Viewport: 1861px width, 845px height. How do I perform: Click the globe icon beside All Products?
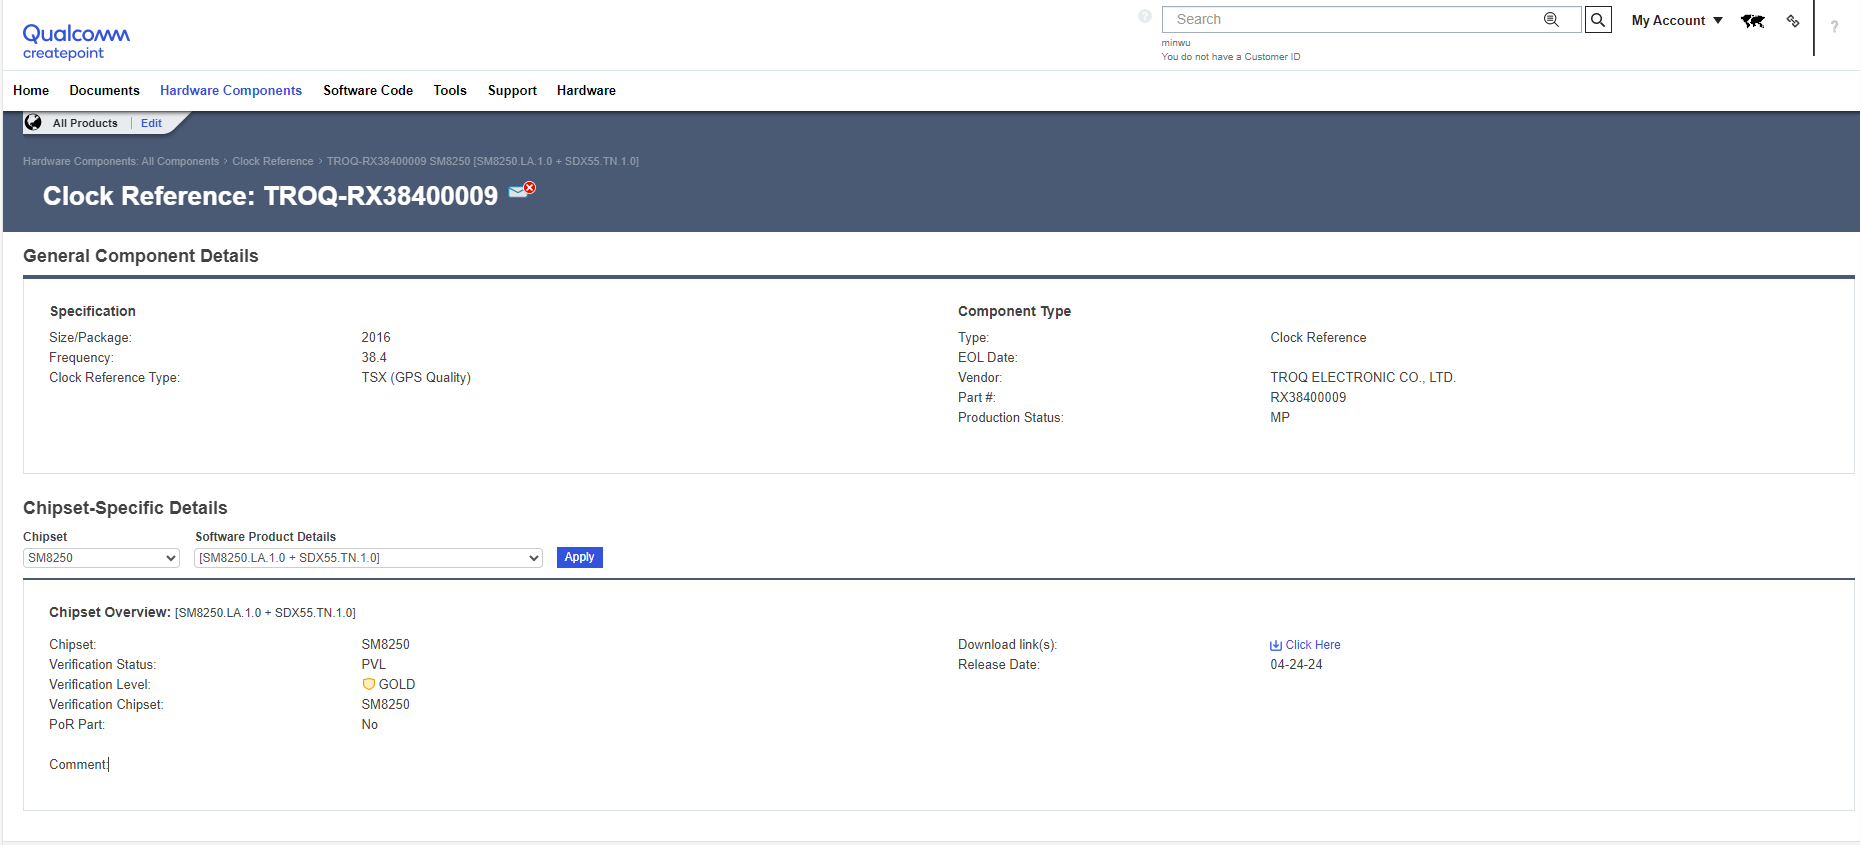pos(34,123)
